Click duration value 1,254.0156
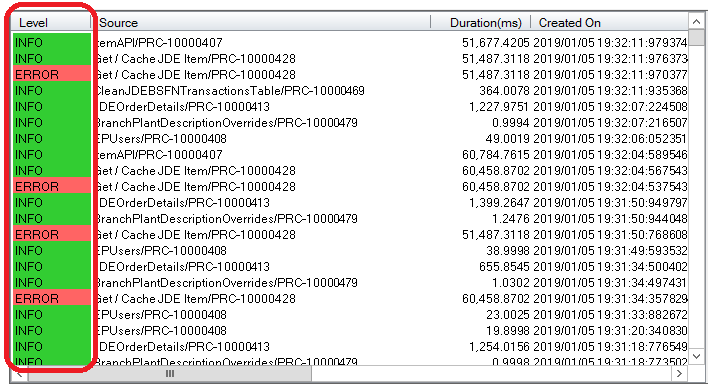Image resolution: width=708 pixels, height=385 pixels. click(x=499, y=347)
